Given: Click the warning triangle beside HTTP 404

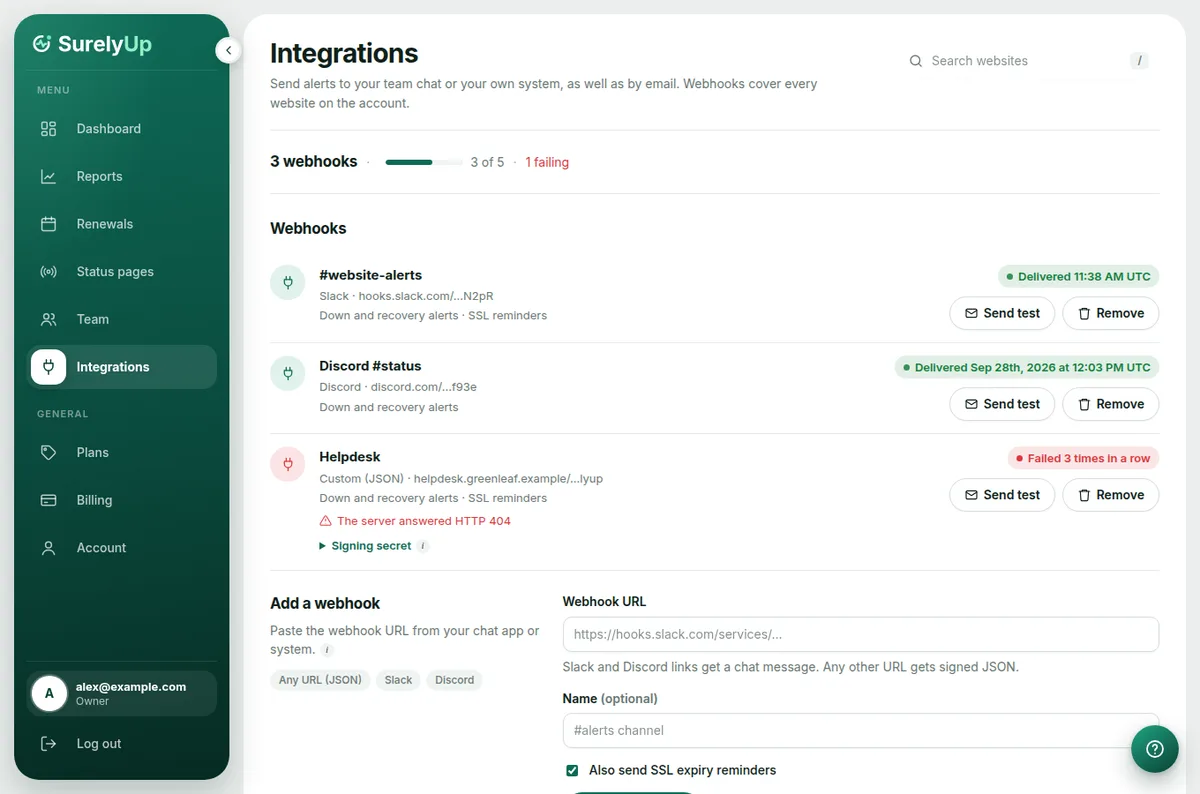Looking at the screenshot, I should click(325, 521).
